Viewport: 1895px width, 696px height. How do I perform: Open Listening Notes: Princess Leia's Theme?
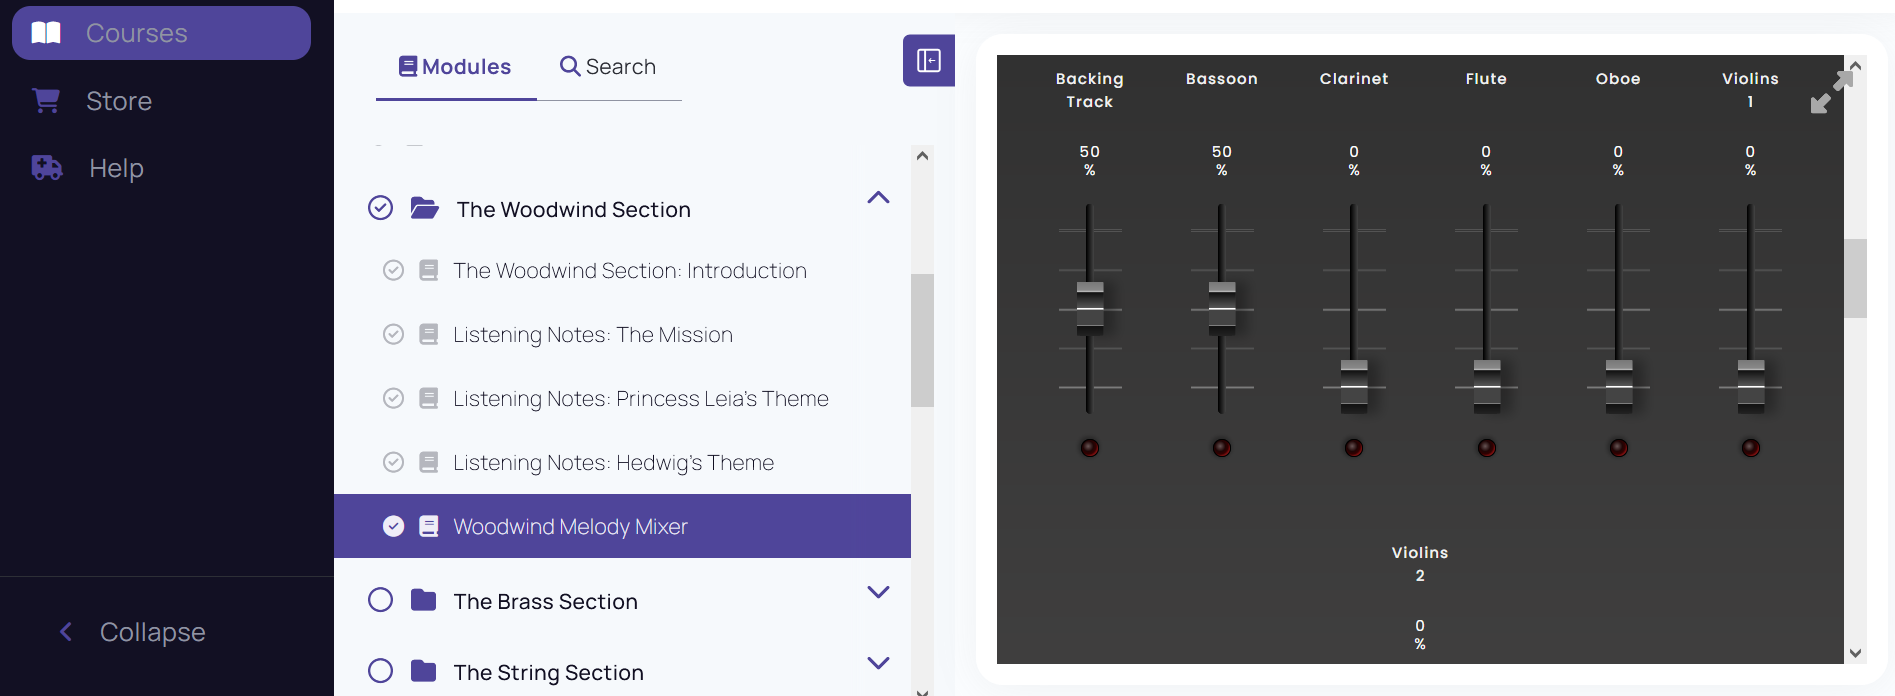point(640,399)
